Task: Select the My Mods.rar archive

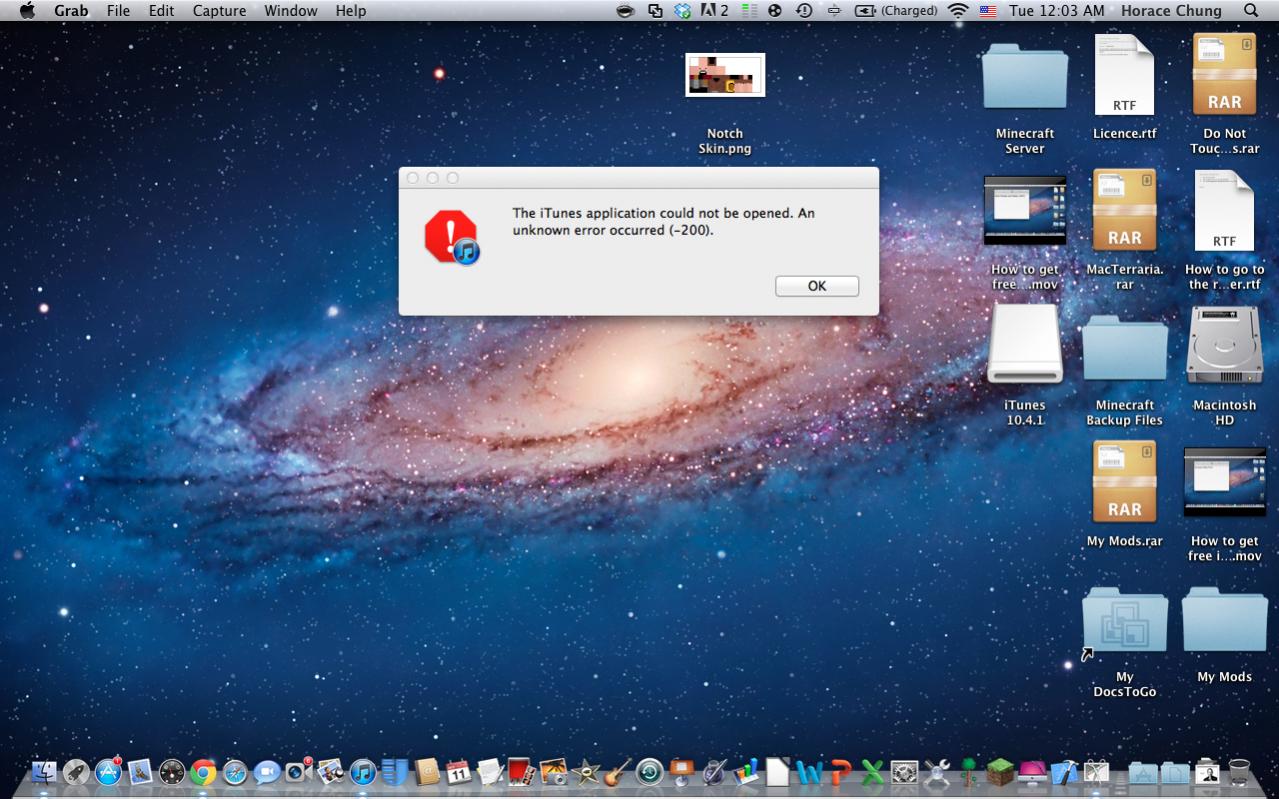Action: (x=1125, y=495)
